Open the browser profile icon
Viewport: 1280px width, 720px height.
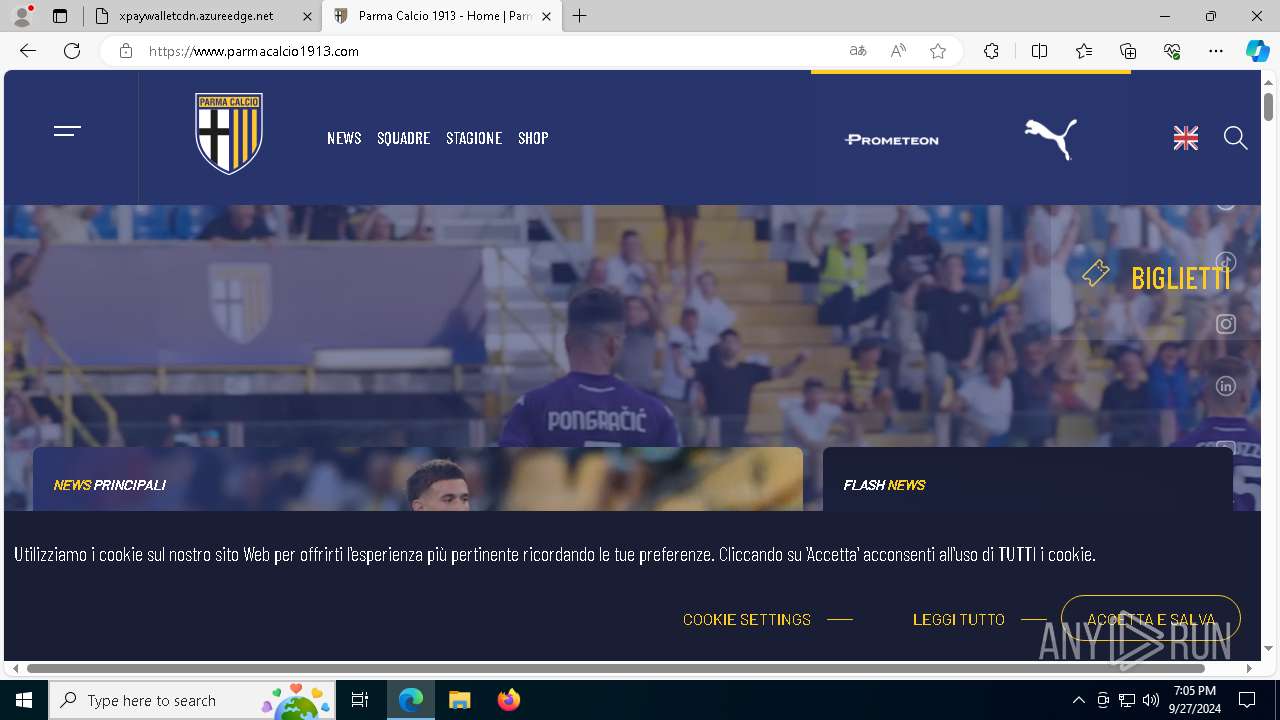click(x=22, y=16)
